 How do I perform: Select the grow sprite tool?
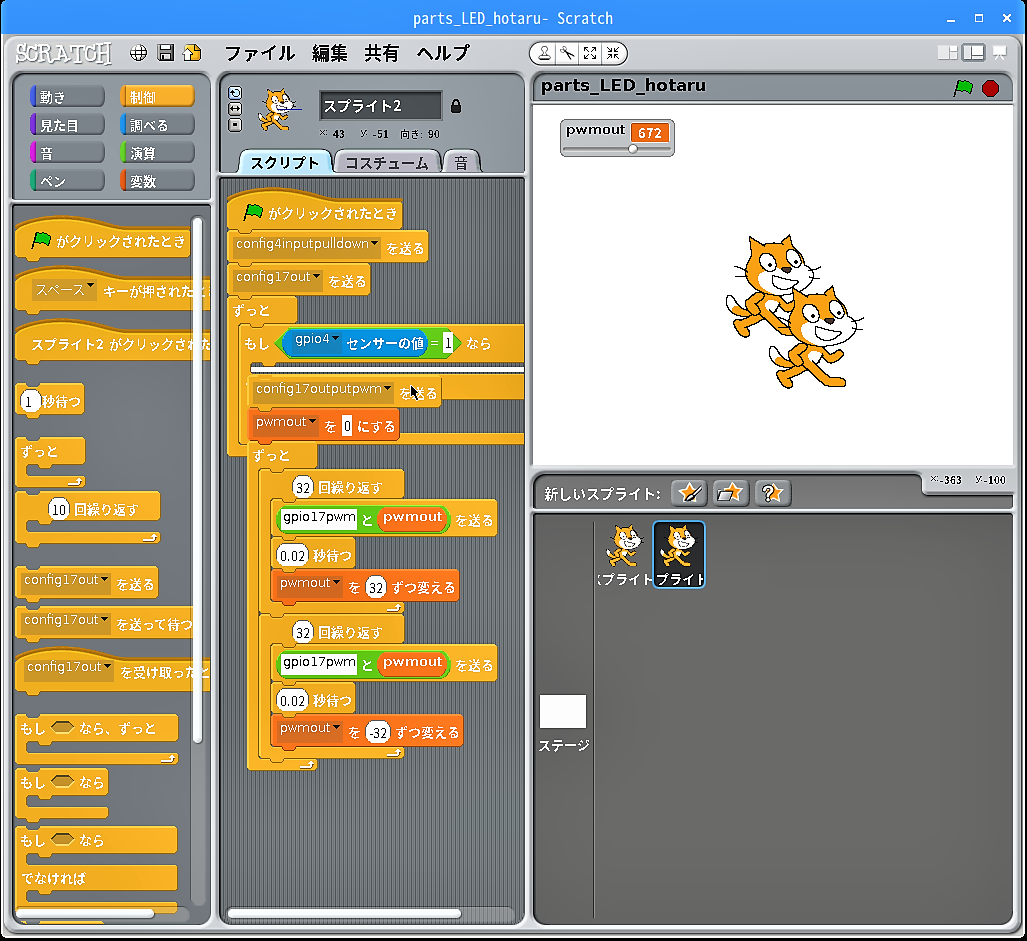[590, 53]
